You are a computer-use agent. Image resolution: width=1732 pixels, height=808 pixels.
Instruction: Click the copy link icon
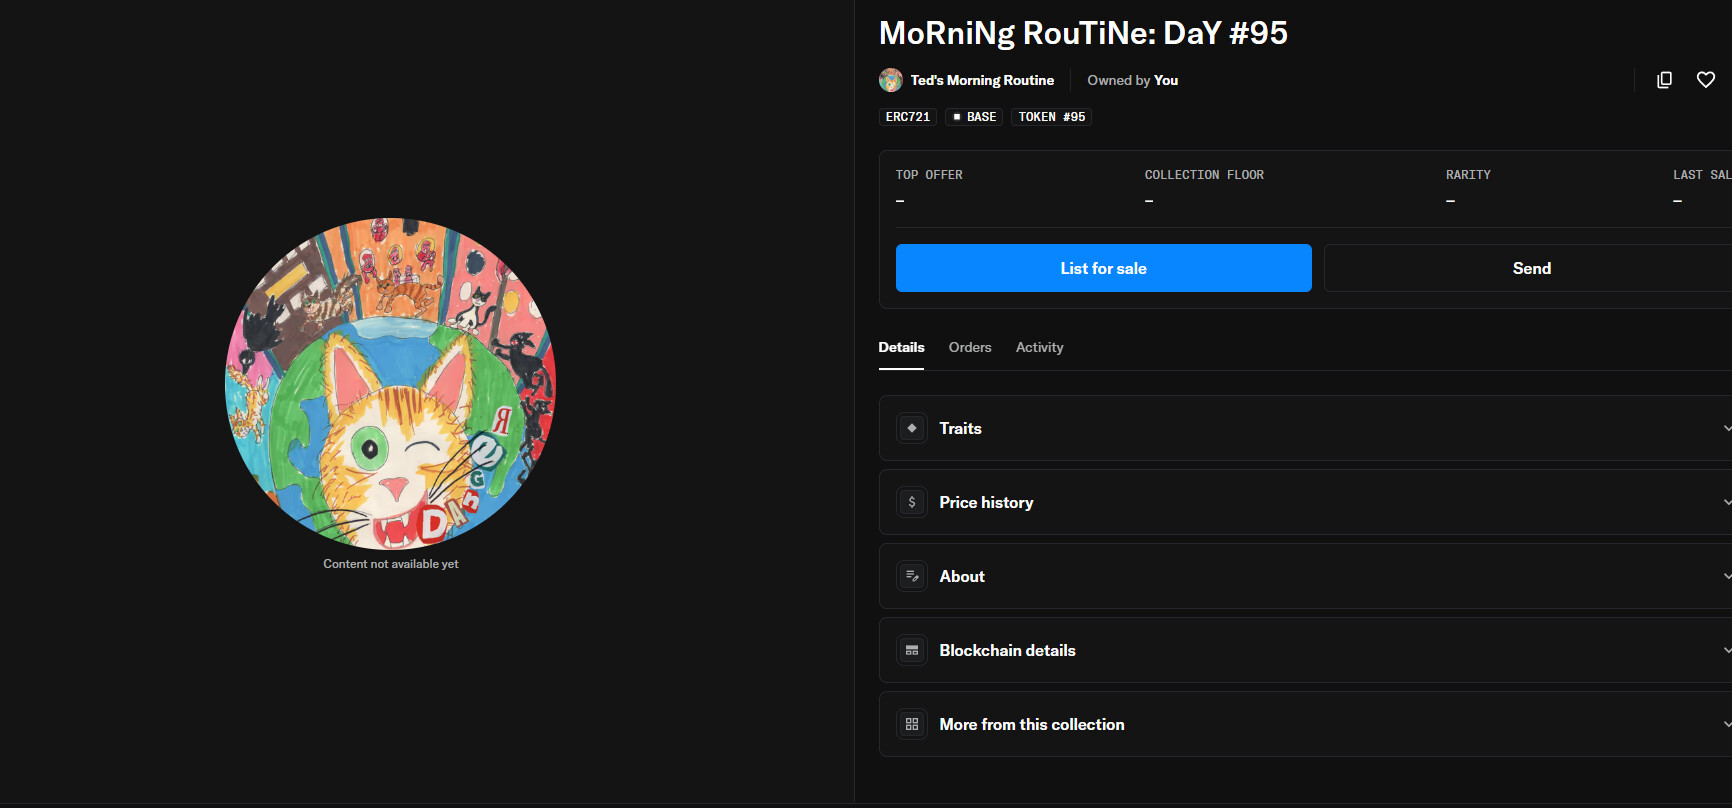(x=1664, y=80)
